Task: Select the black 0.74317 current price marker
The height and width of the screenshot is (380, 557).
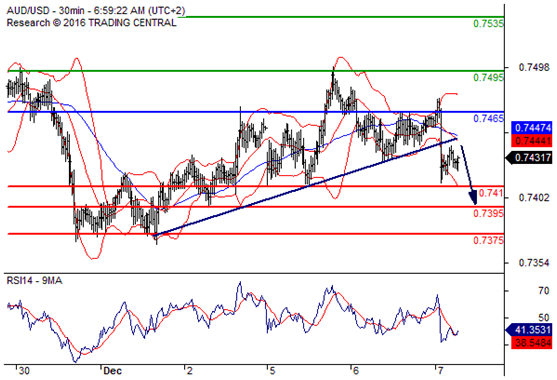Action: point(530,157)
